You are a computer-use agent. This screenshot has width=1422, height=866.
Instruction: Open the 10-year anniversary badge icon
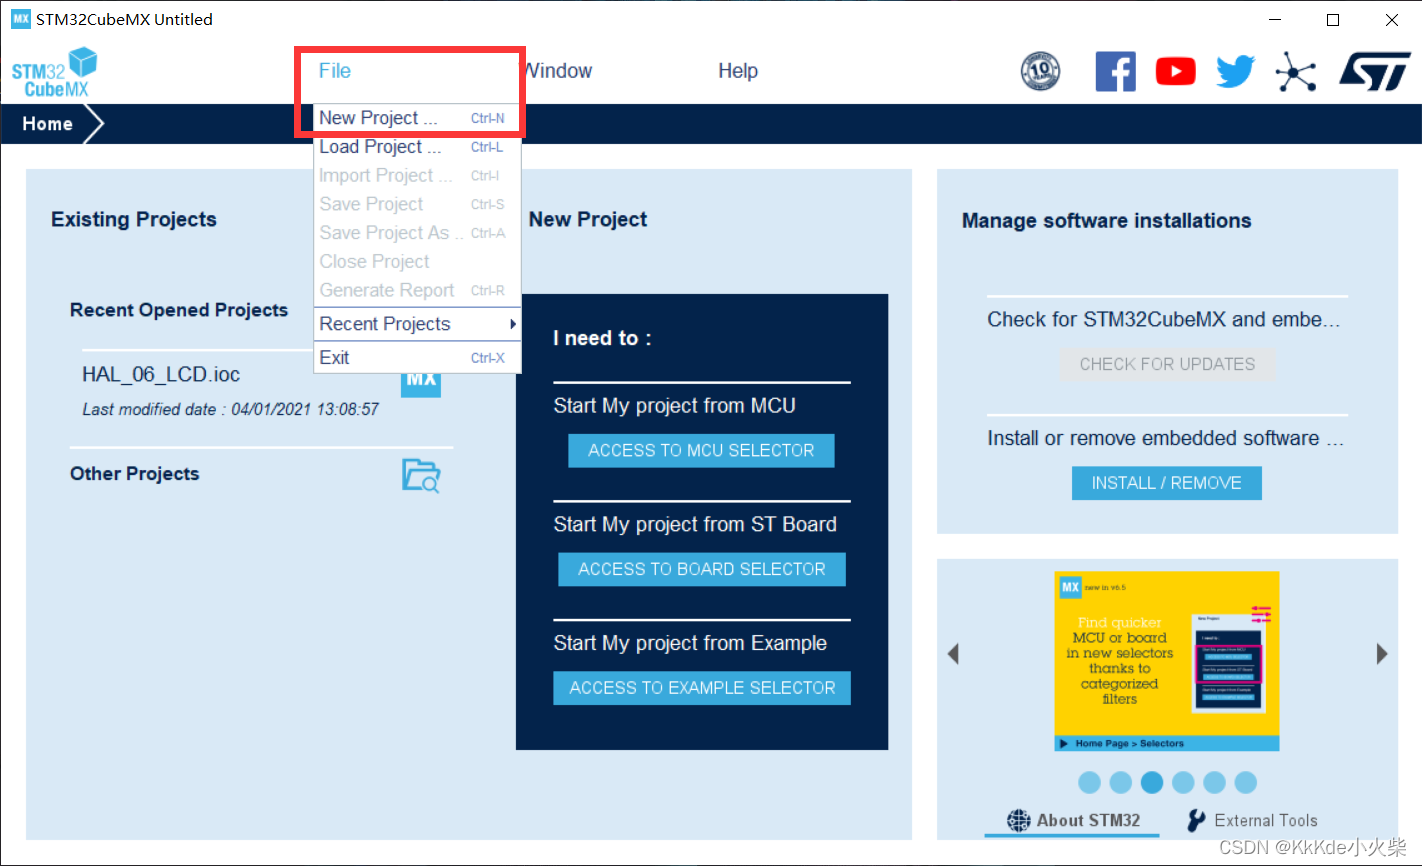tap(1040, 71)
